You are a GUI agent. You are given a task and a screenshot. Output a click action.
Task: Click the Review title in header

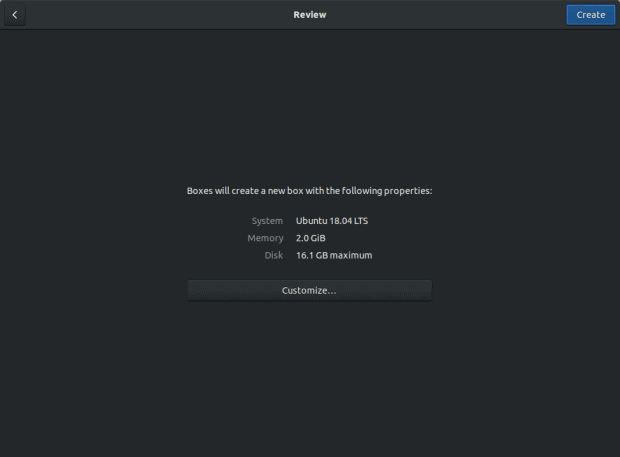(x=309, y=15)
